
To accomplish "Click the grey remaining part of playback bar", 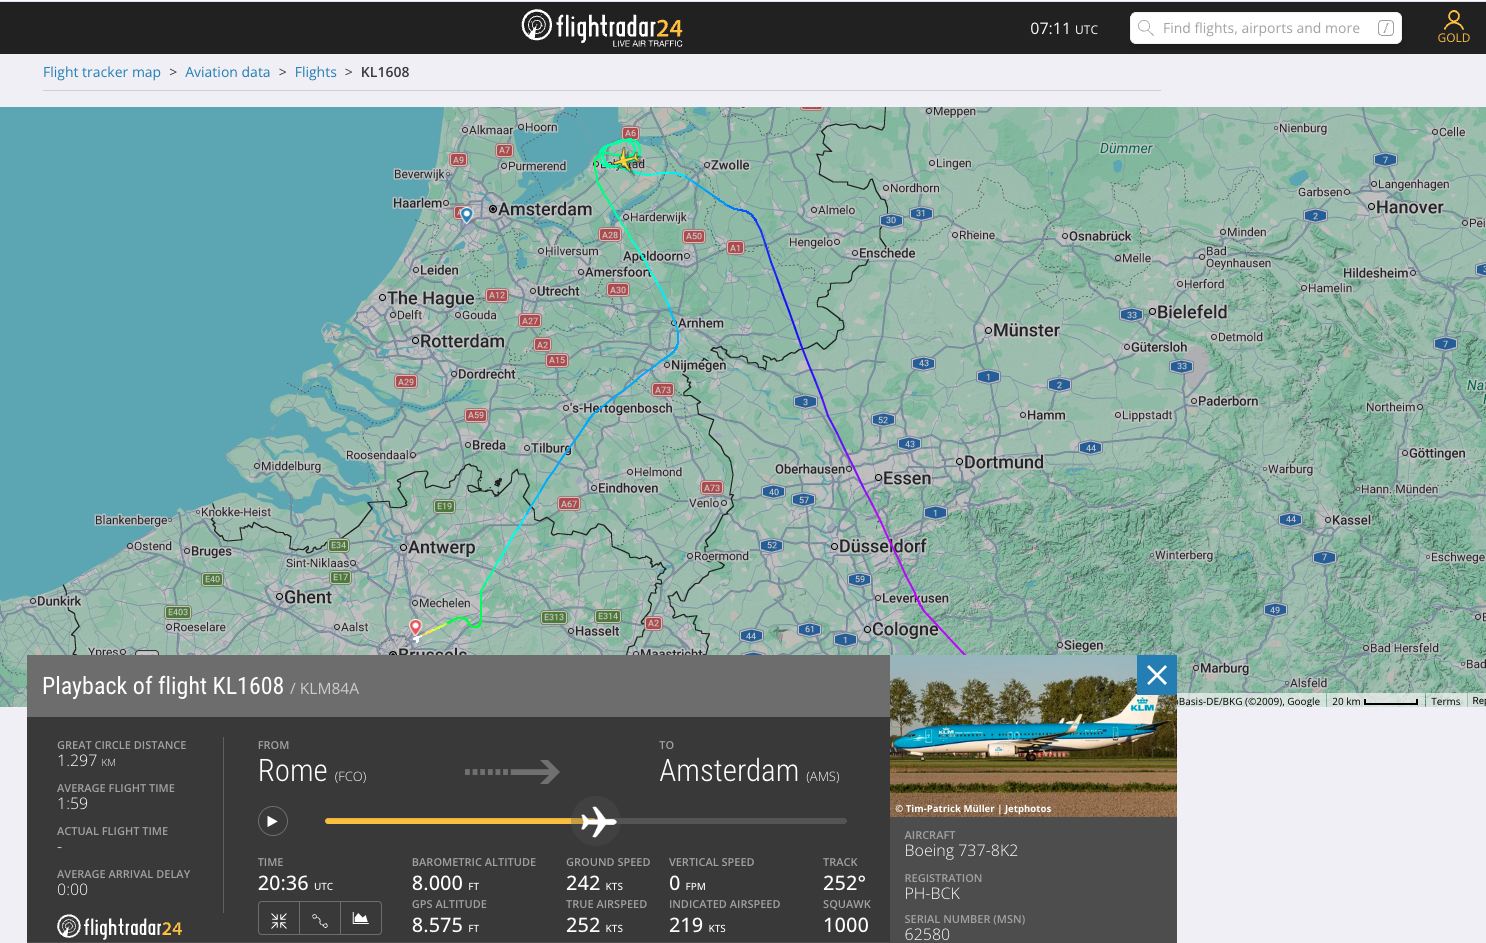I will point(732,821).
